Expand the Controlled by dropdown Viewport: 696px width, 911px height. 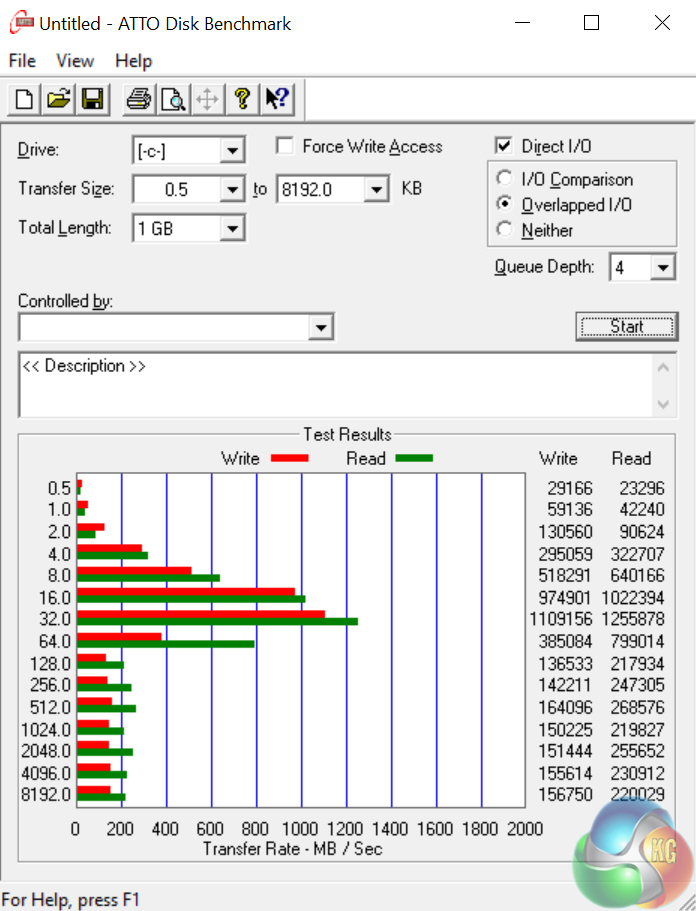click(321, 328)
